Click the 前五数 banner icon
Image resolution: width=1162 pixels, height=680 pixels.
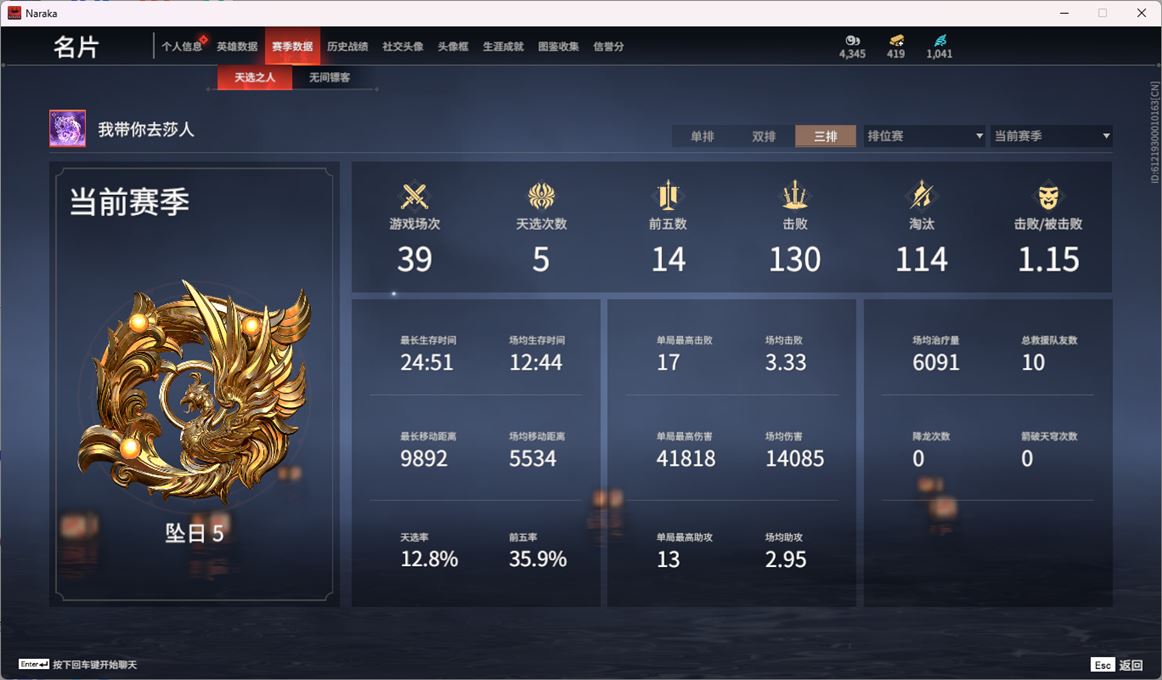(x=668, y=196)
